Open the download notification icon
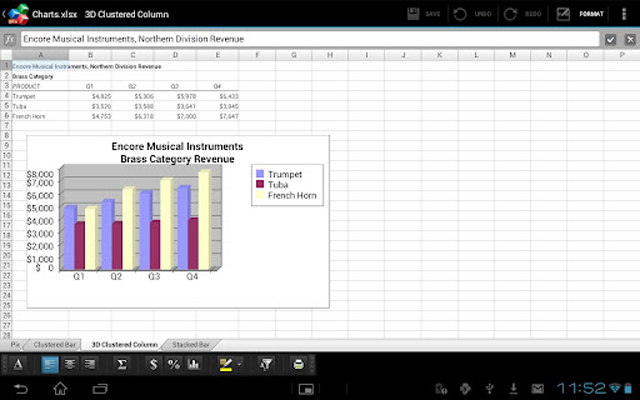Image resolution: width=640 pixels, height=400 pixels. pyautogui.click(x=514, y=389)
